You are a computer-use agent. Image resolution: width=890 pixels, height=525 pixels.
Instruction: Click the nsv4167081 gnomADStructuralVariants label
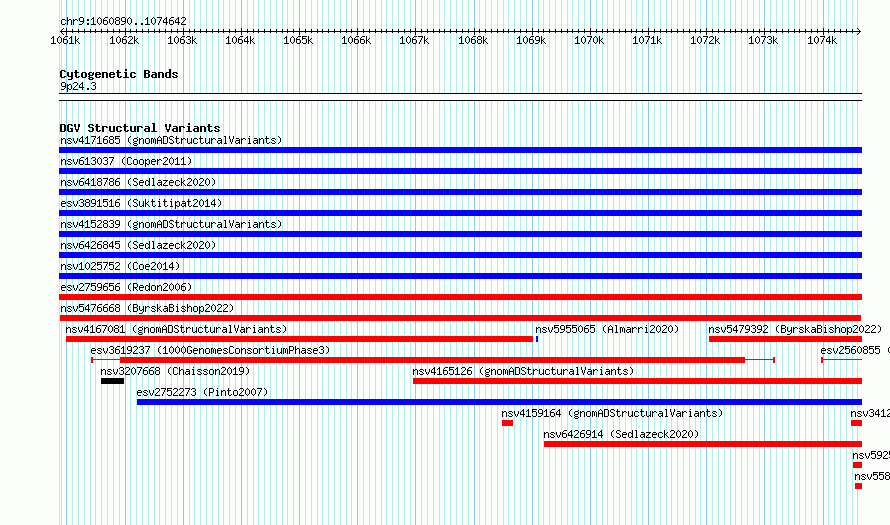(x=176, y=329)
